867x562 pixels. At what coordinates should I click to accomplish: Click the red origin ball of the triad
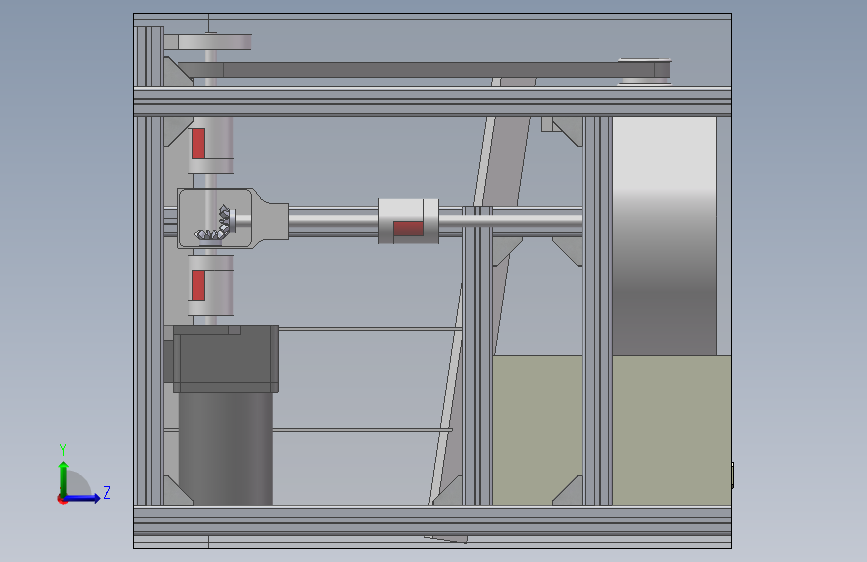click(x=62, y=499)
